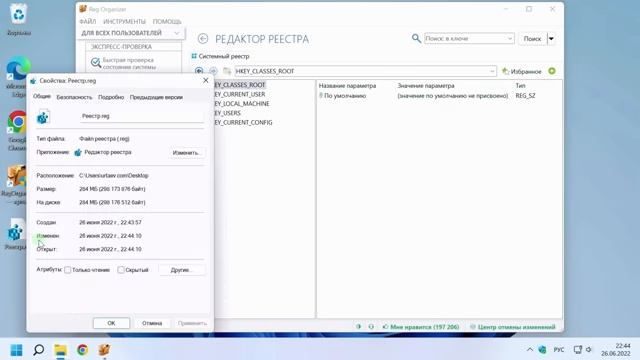The width and height of the screenshot is (640, 360).
Task: Click Значение параметра column header
Action: [x=426, y=86]
